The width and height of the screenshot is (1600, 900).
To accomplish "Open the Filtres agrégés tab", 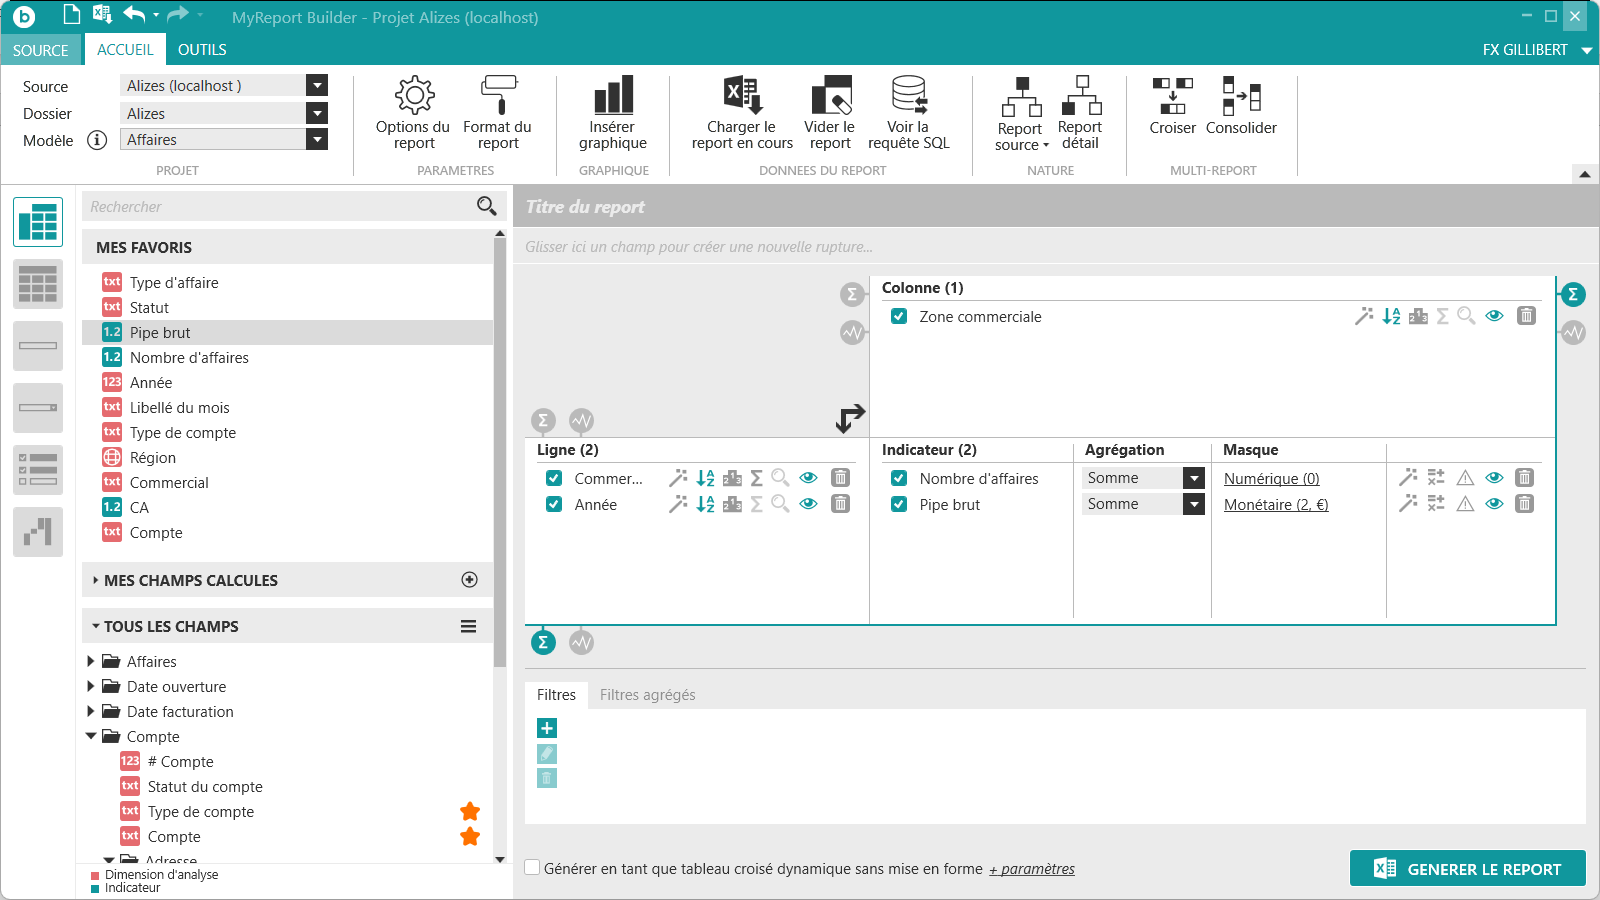I will [647, 695].
